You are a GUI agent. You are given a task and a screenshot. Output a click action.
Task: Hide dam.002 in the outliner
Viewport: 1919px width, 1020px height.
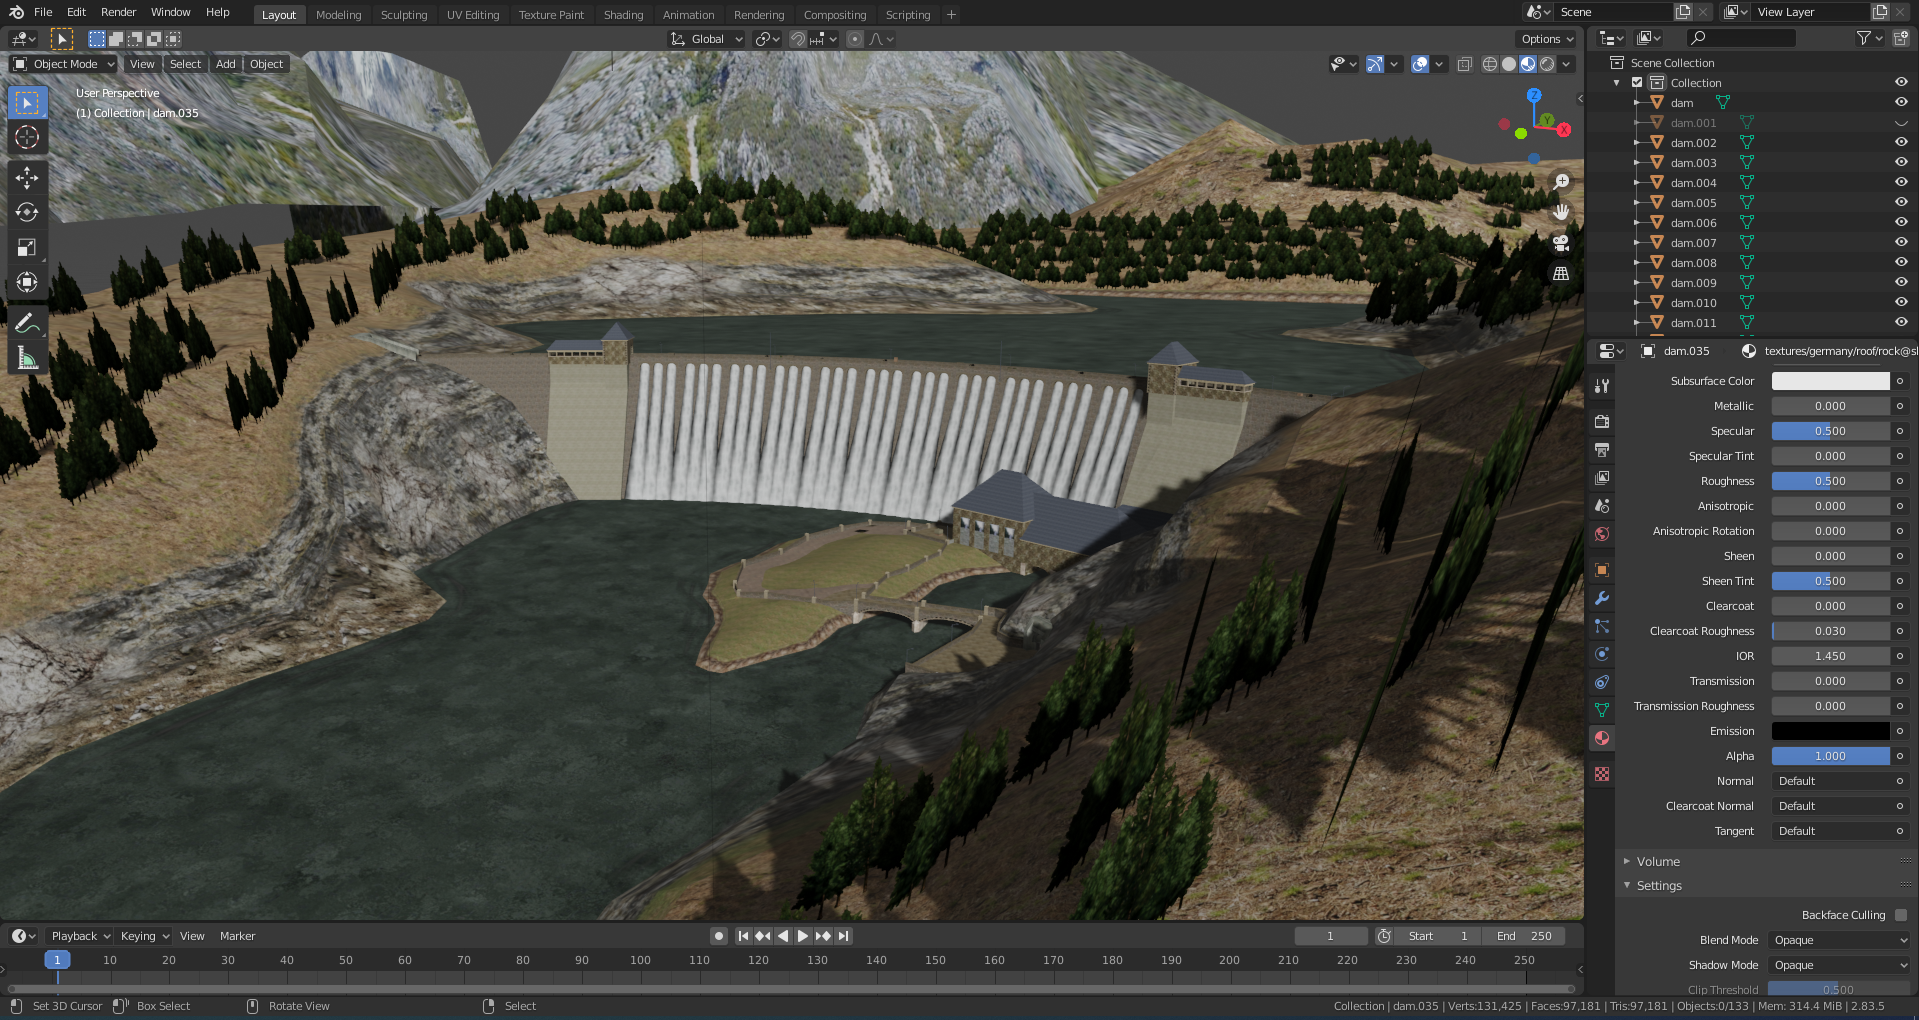point(1901,143)
